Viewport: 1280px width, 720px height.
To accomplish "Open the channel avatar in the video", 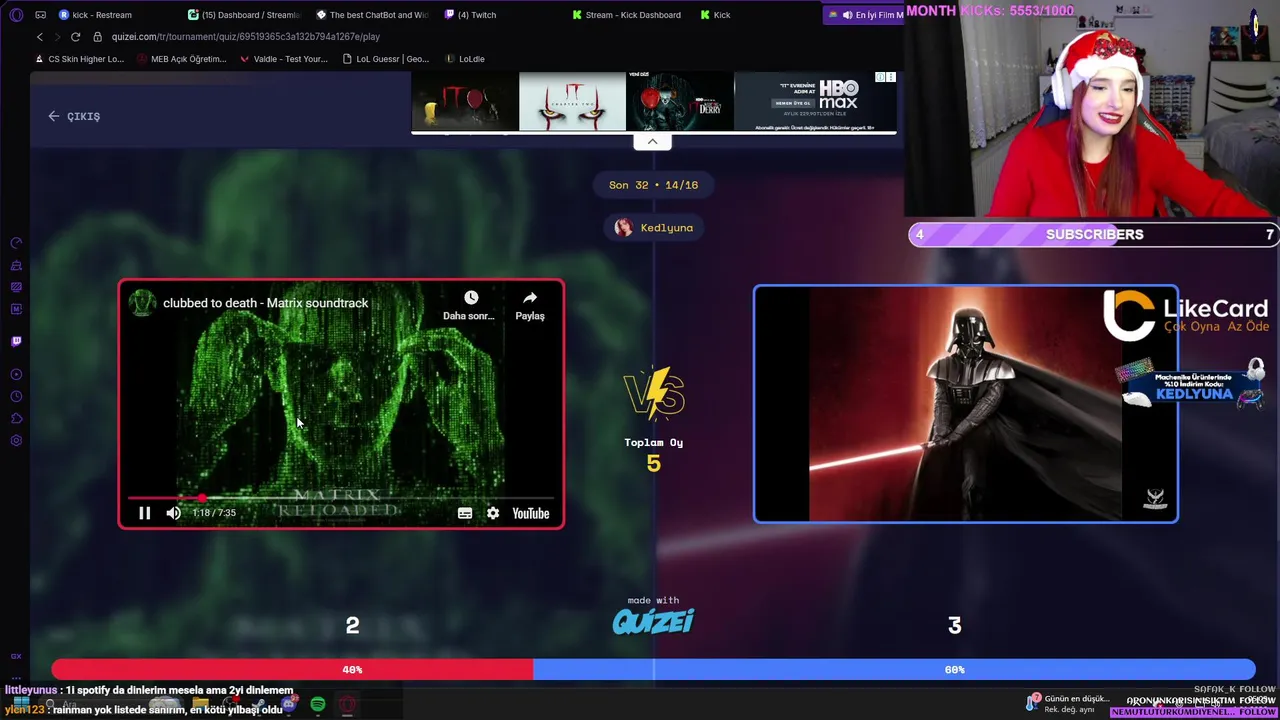I will point(142,303).
